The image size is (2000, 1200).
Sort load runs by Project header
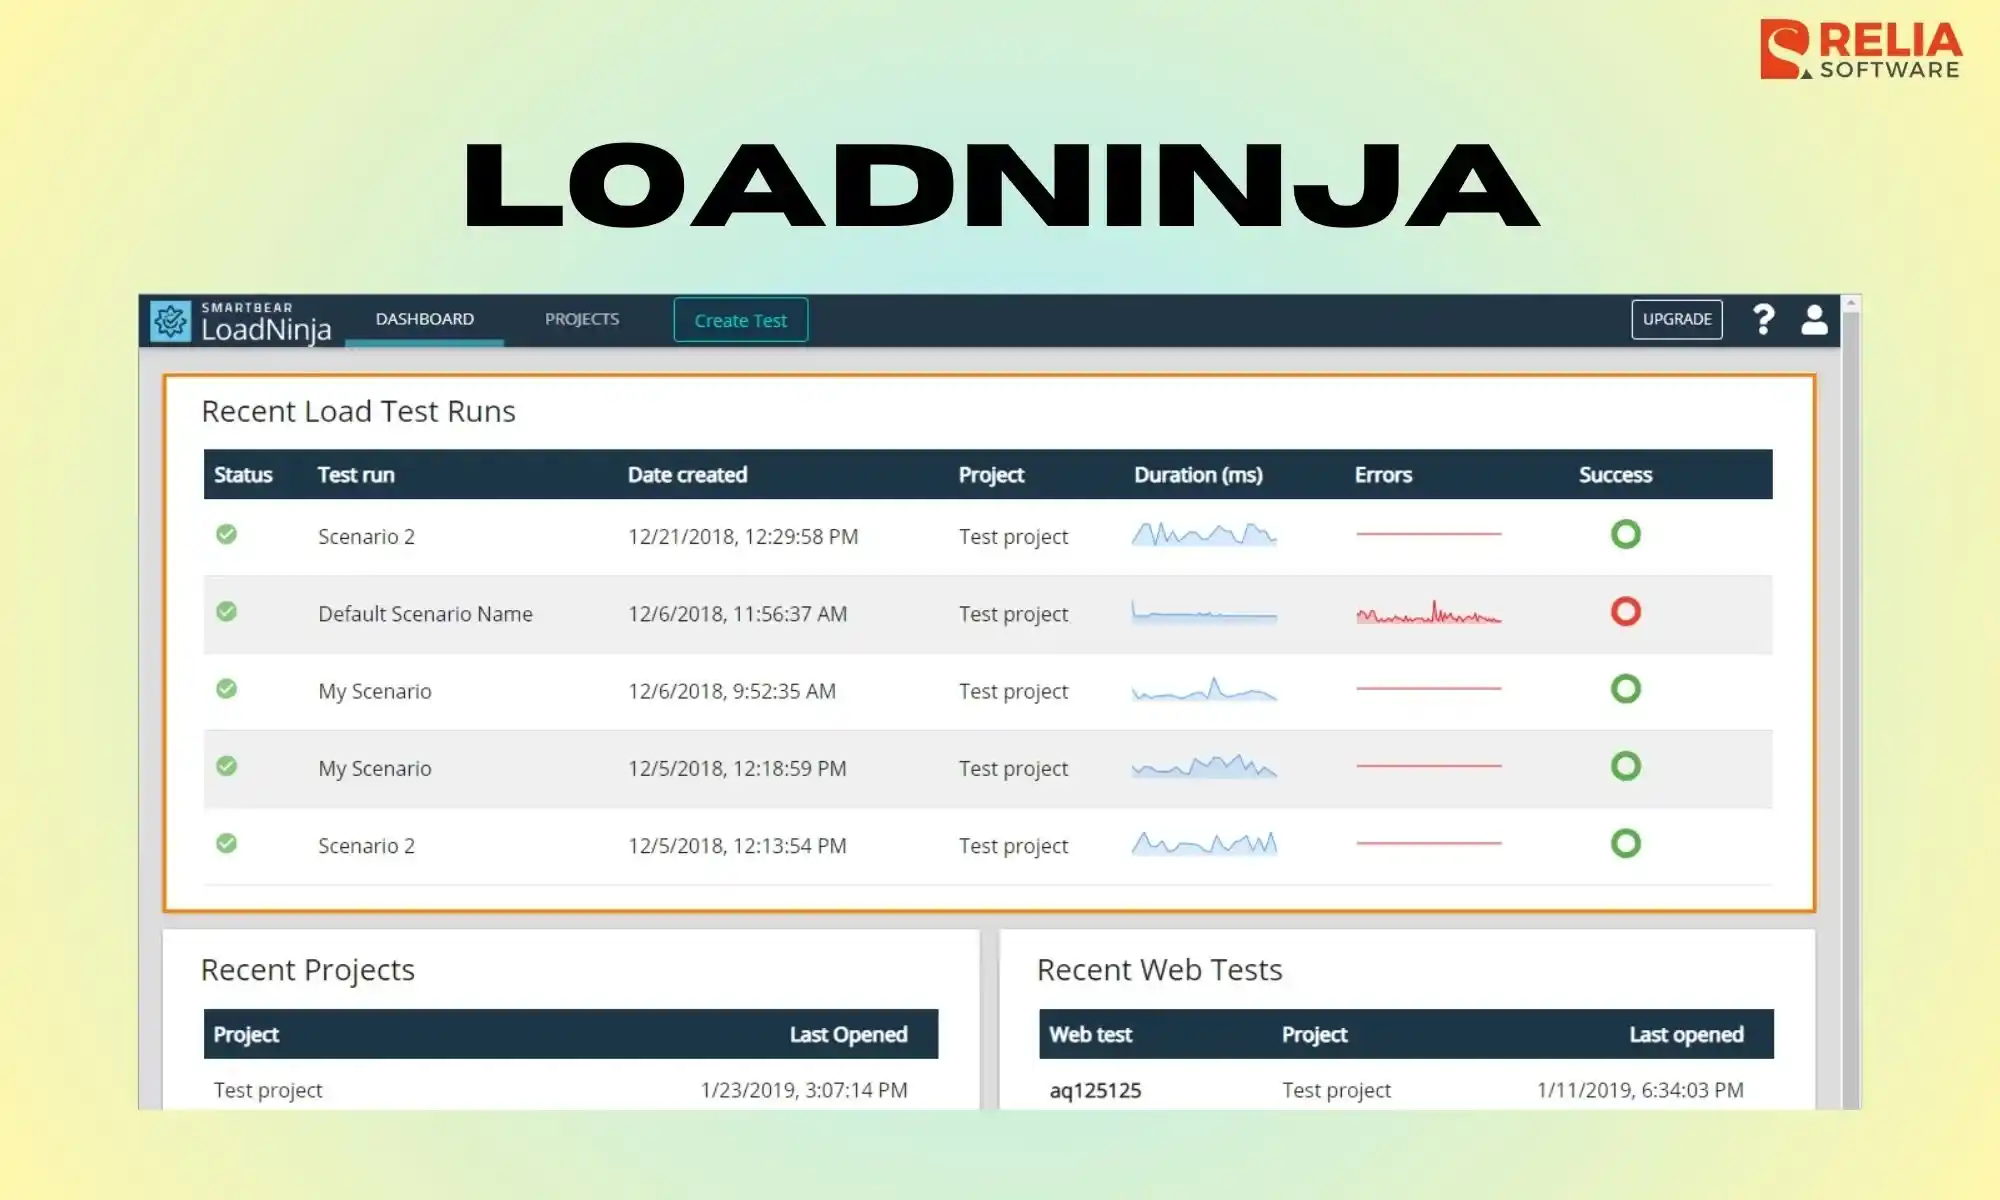click(991, 475)
